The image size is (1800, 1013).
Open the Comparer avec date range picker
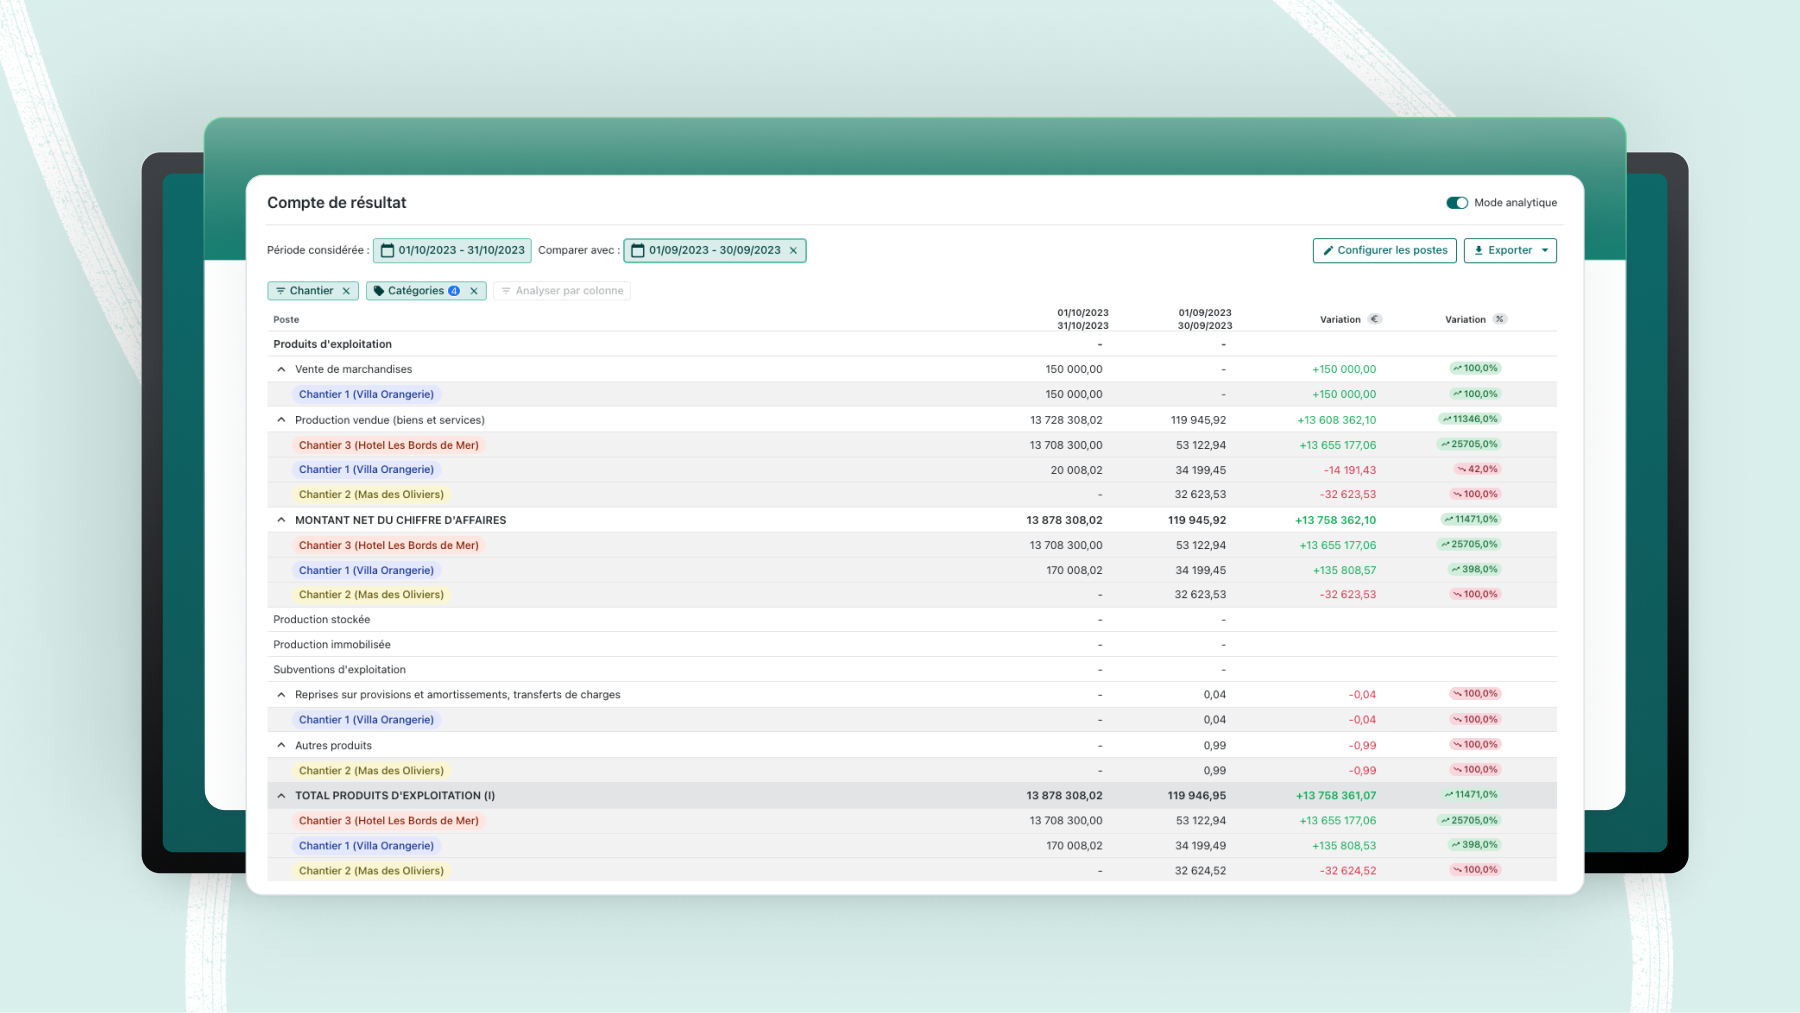point(714,250)
